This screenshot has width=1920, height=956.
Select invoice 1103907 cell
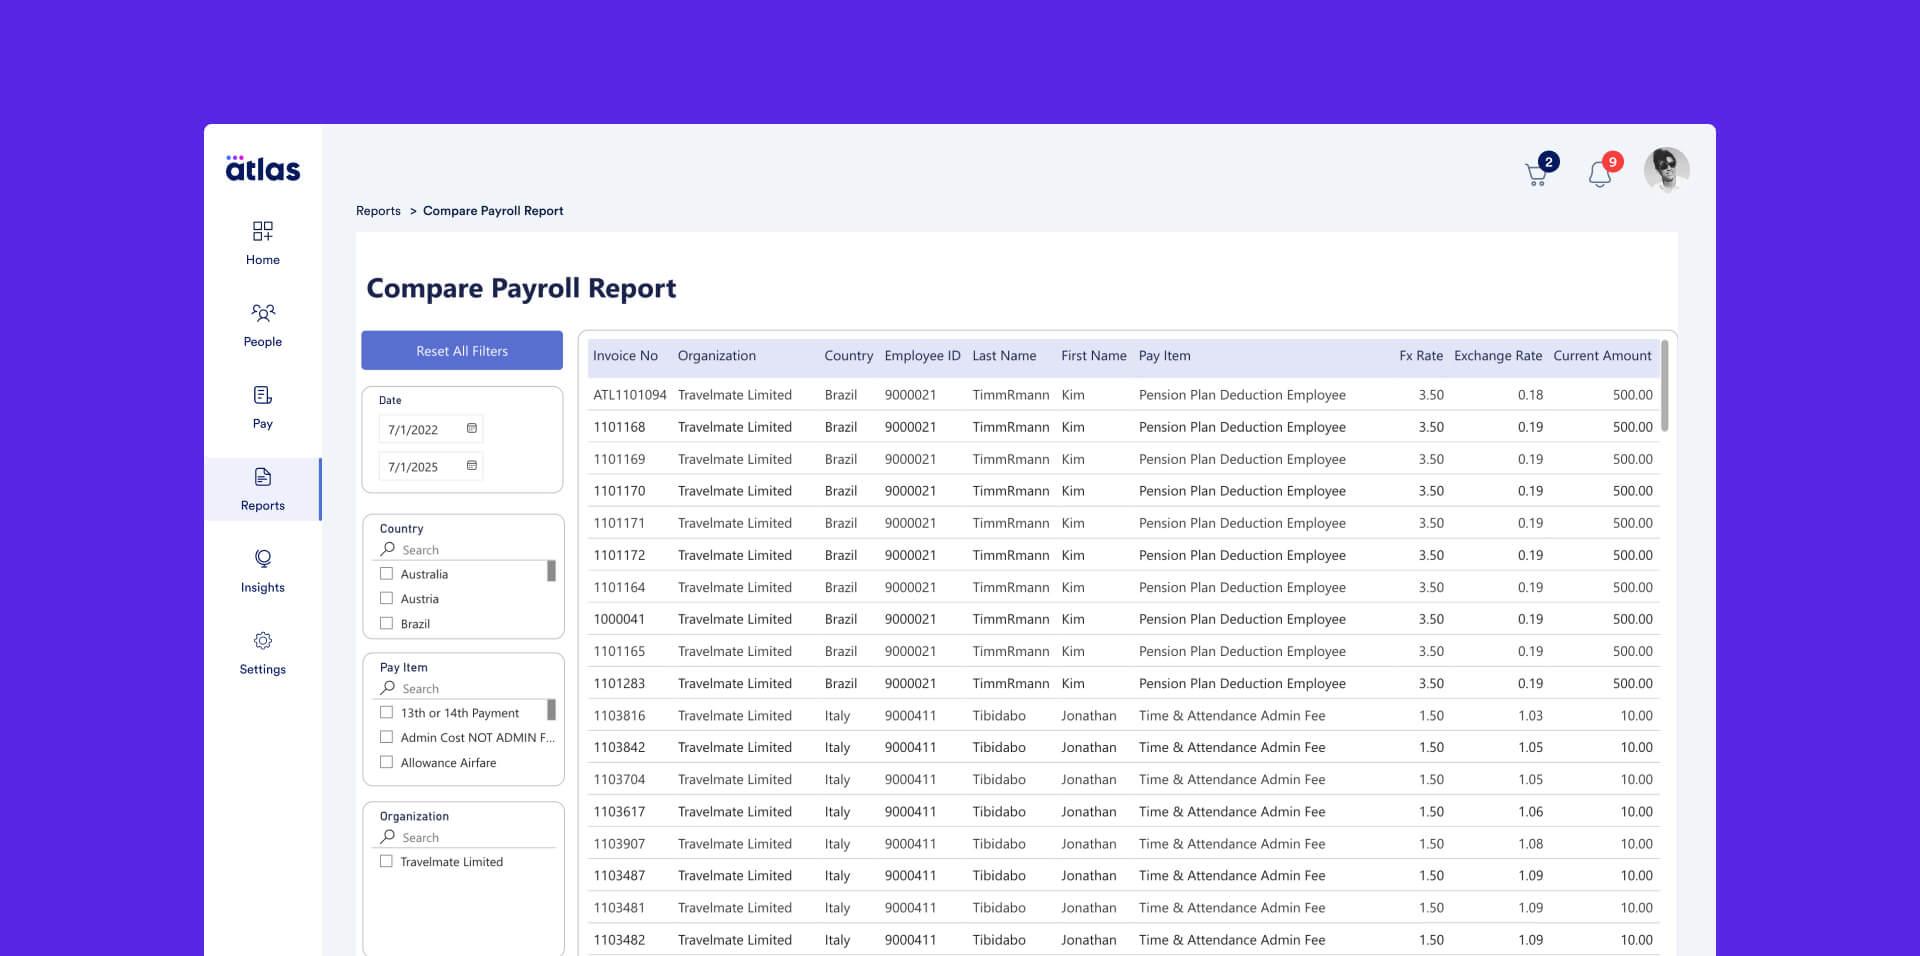pos(619,844)
